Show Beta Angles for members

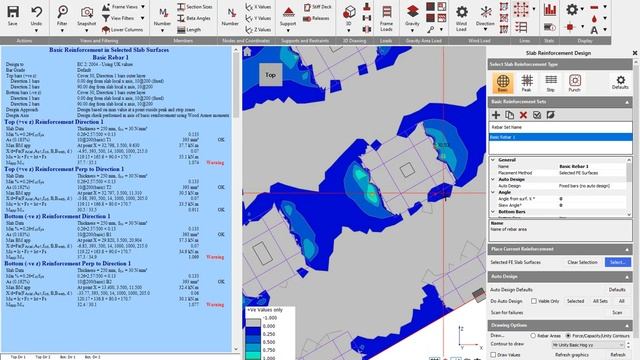(x=194, y=18)
